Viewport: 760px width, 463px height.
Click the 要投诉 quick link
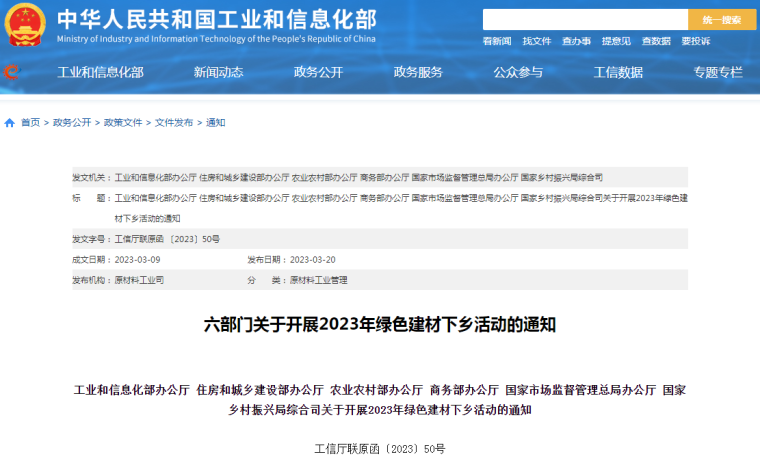pos(696,41)
